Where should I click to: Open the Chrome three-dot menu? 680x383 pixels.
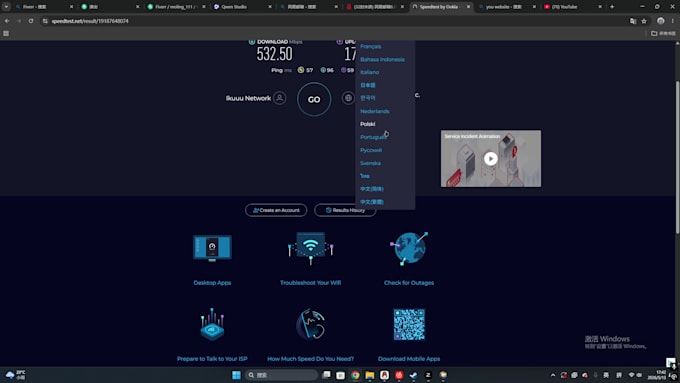[x=673, y=21]
